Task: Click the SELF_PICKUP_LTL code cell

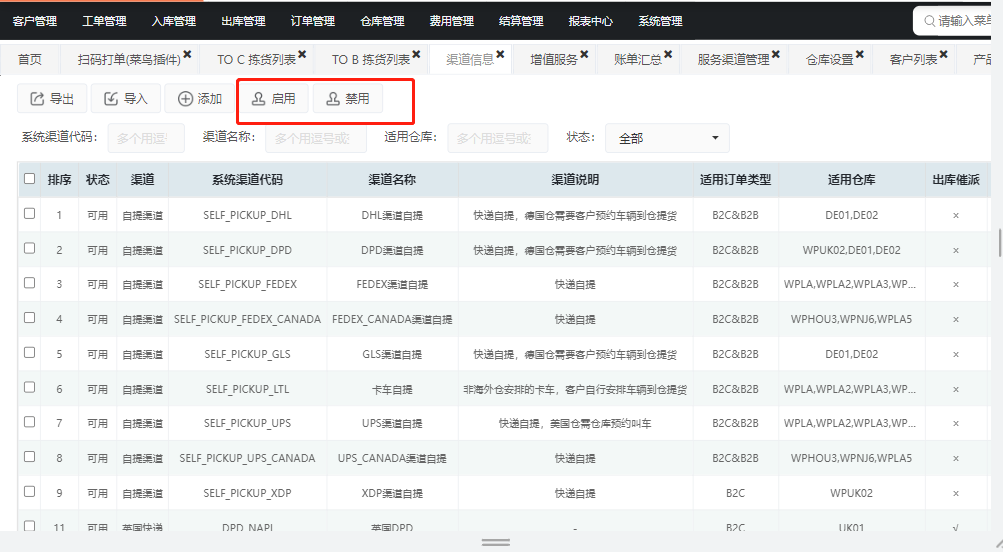Action: tap(248, 389)
